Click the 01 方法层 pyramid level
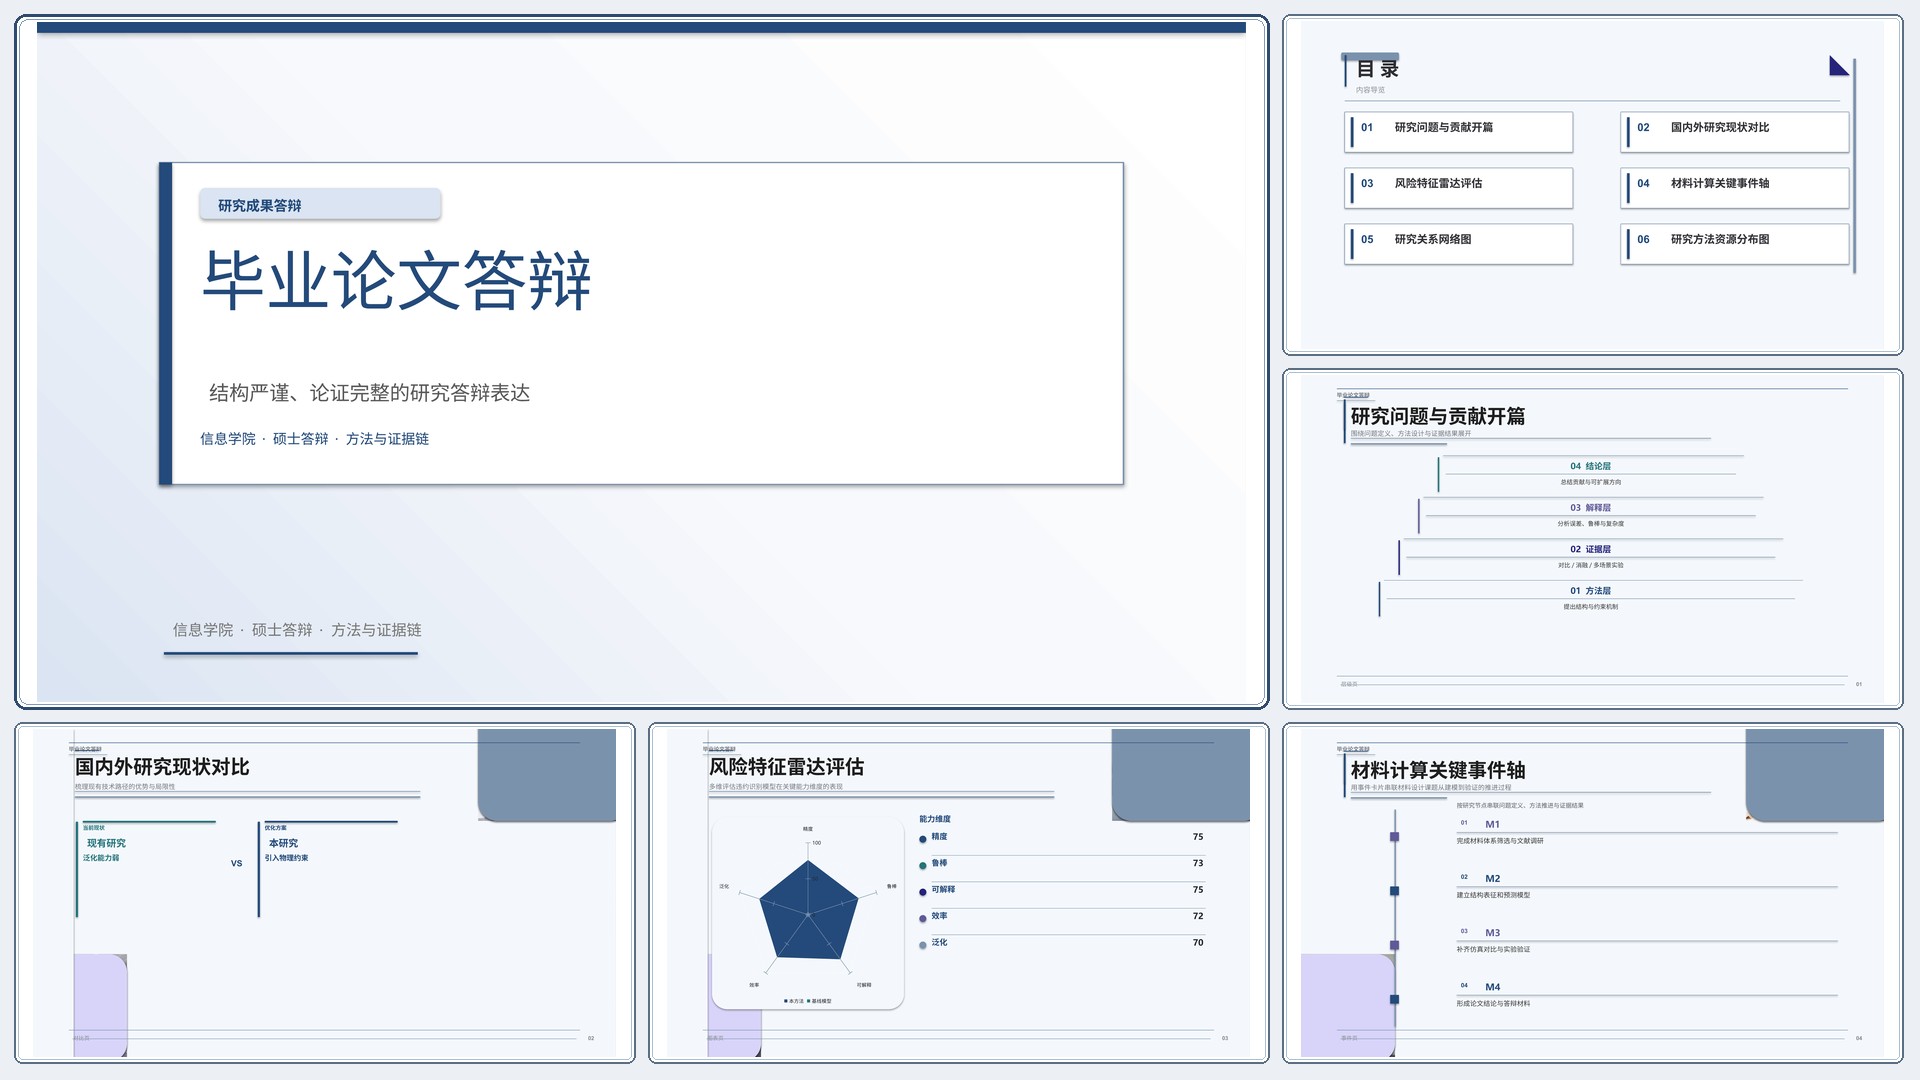This screenshot has height=1080, width=1920. 1590,598
